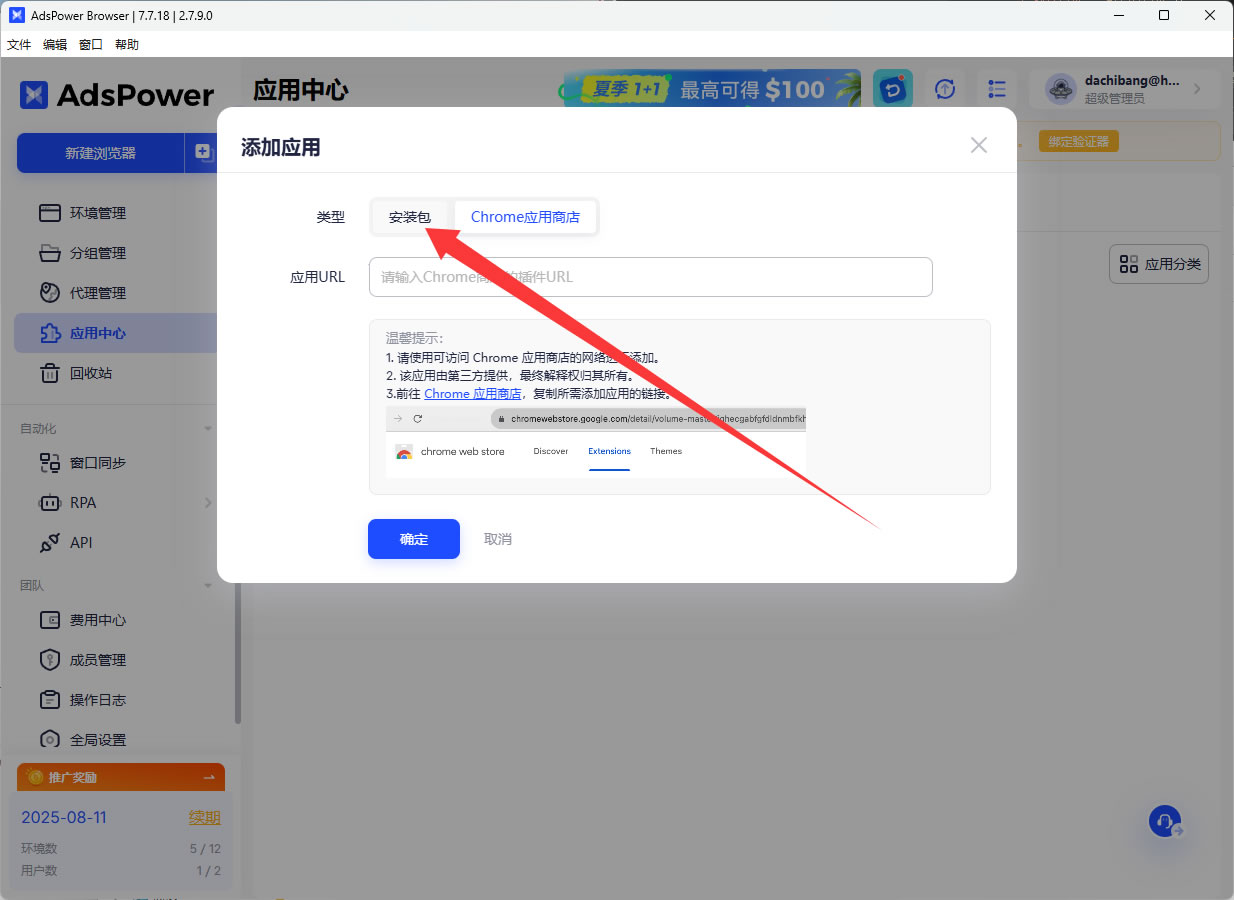Close the 添加应用 dialog
Image resolution: width=1234 pixels, height=900 pixels.
click(x=979, y=145)
